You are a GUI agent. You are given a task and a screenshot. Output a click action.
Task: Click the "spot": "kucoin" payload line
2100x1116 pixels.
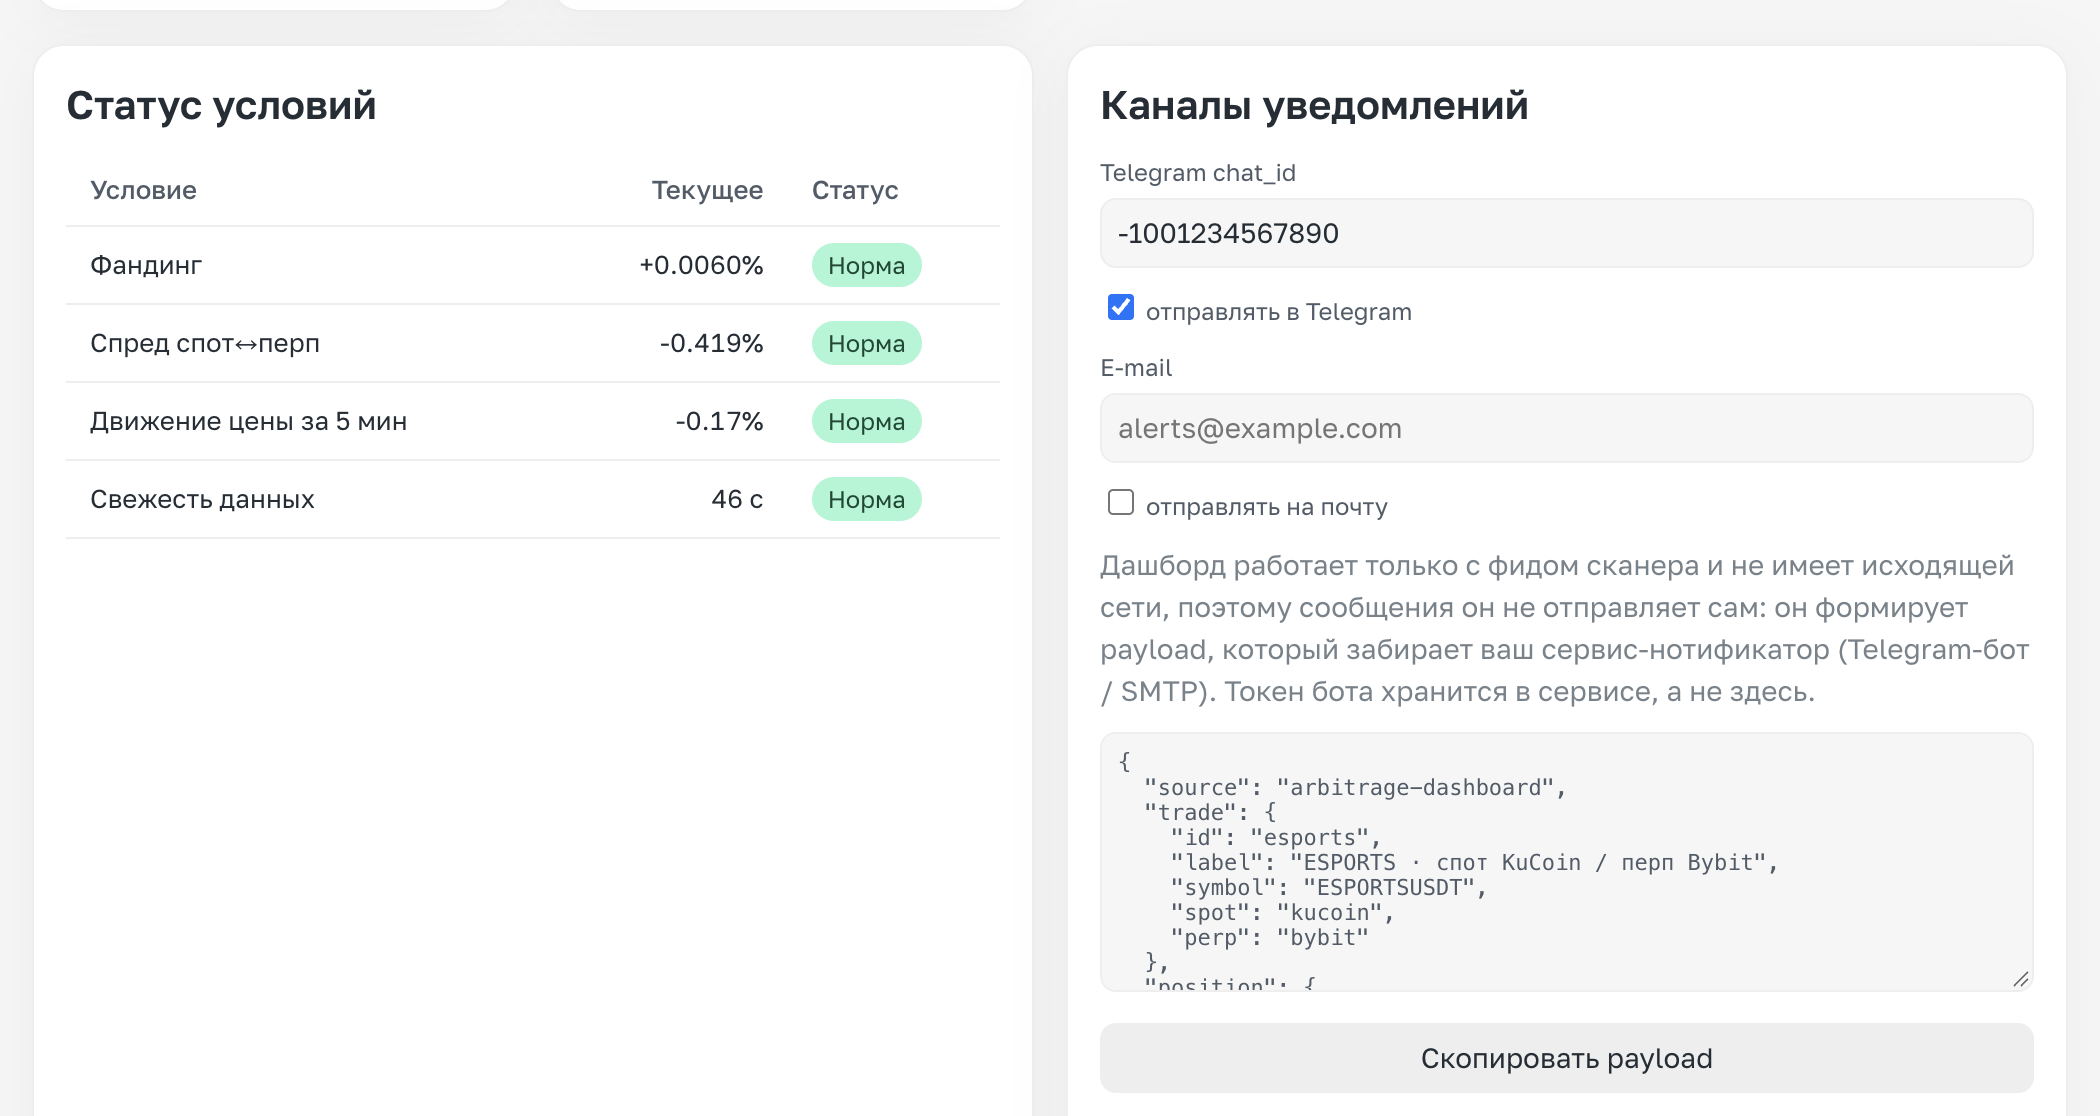1282,913
